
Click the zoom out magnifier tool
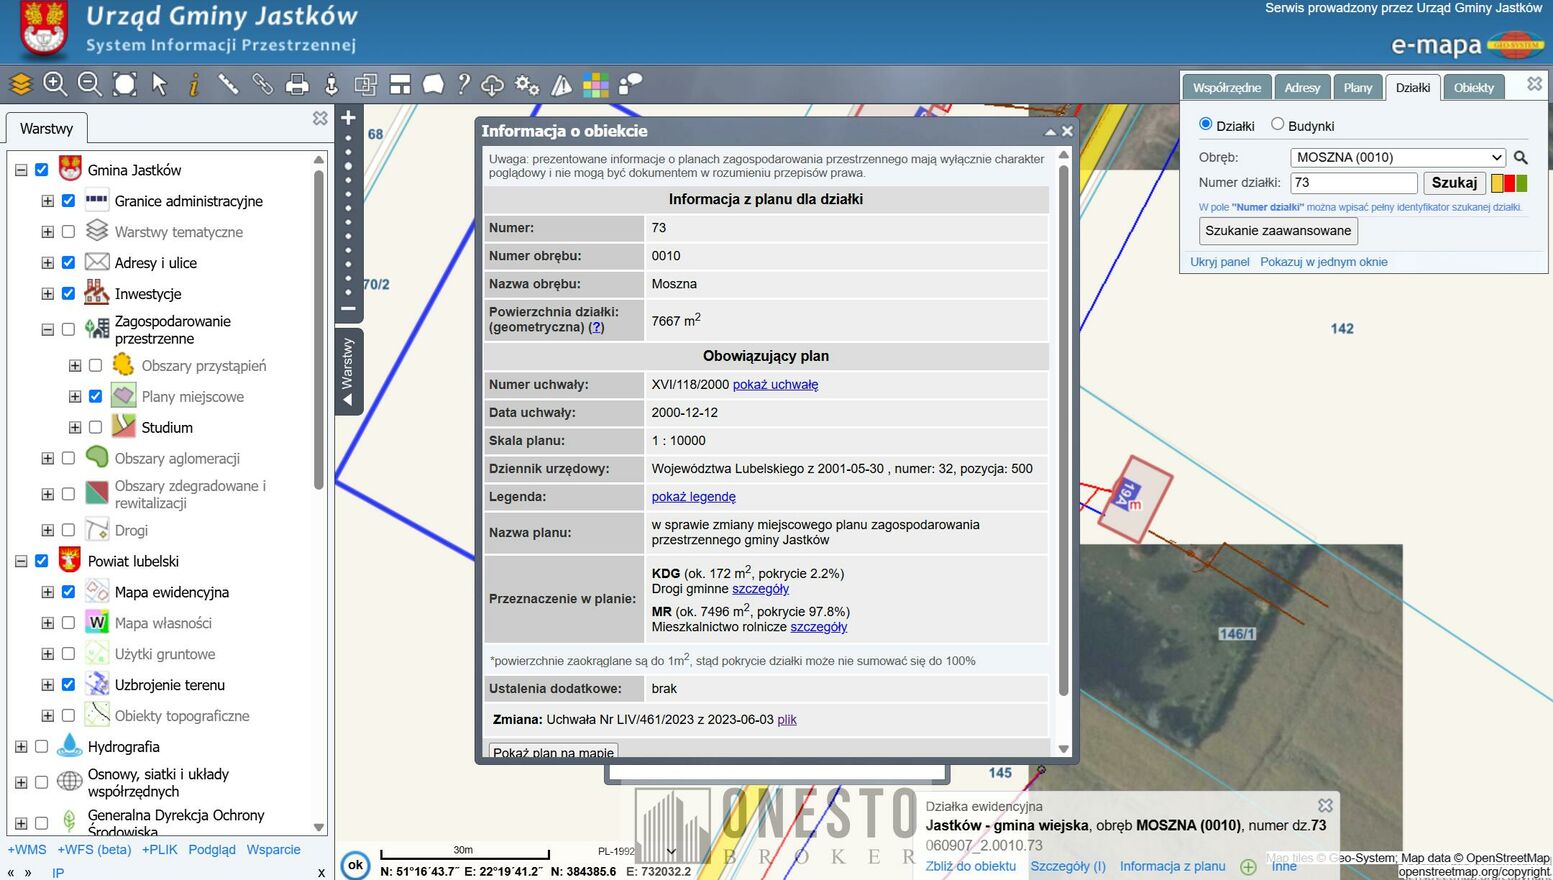click(x=90, y=85)
